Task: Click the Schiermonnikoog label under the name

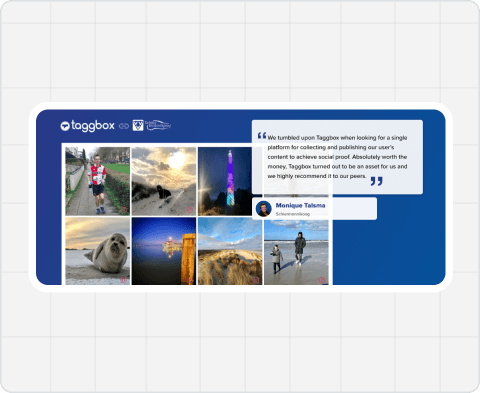Action: [x=293, y=214]
